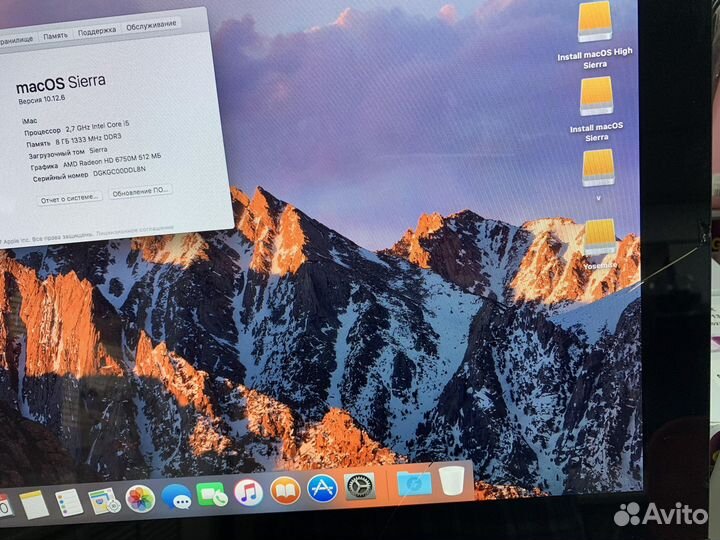
Task: Switch to the Поддержка tab
Action: point(97,31)
